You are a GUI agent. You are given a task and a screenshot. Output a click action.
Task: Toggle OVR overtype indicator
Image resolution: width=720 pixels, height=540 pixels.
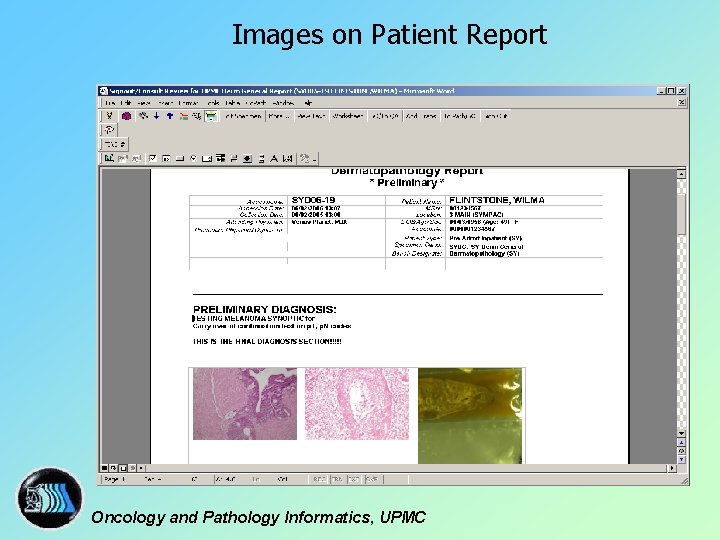371,479
